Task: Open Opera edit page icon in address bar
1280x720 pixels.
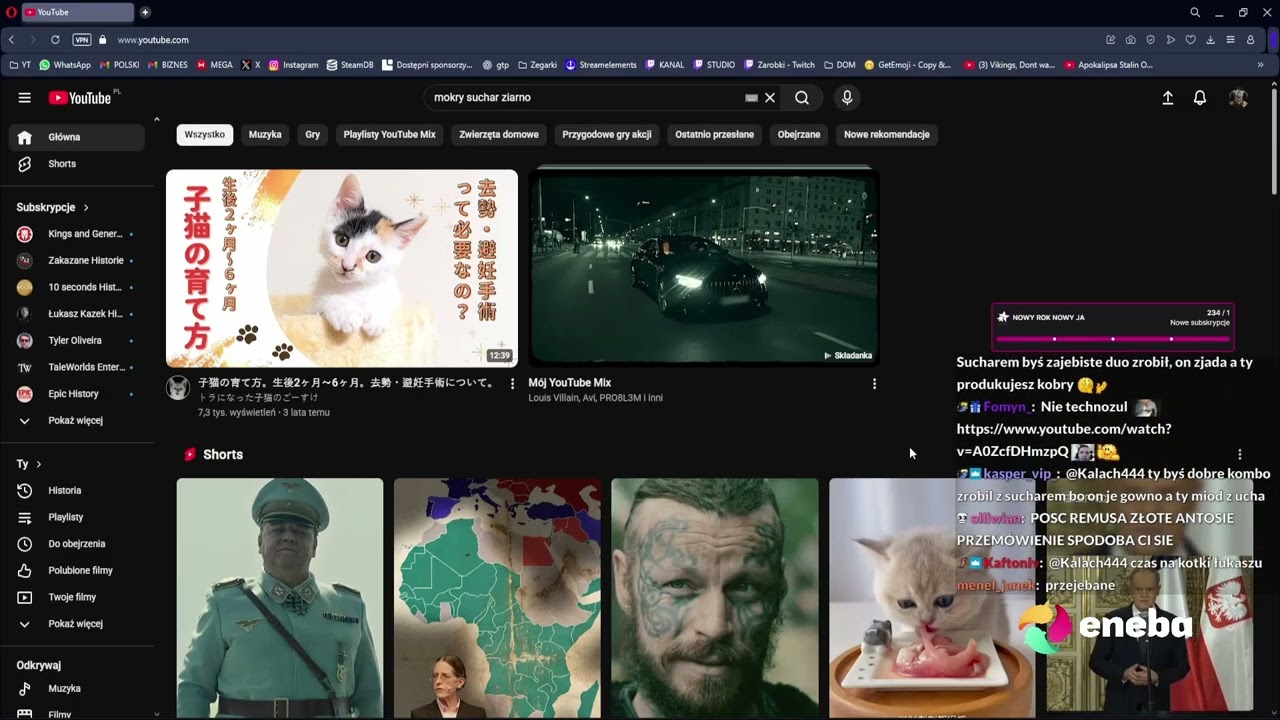Action: tap(1110, 40)
